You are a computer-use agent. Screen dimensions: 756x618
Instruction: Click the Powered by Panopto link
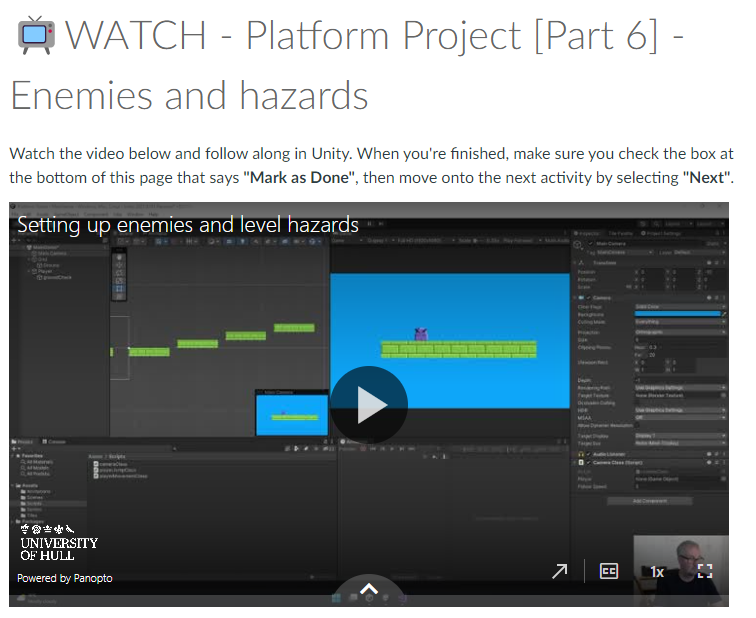[x=65, y=578]
